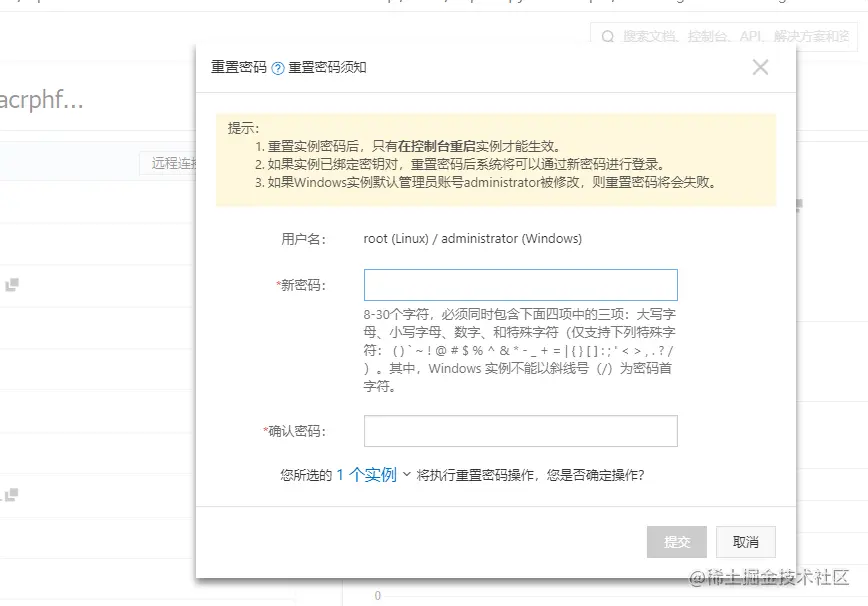This screenshot has height=606, width=868.
Task: Click the password rule text starting 8-30个字符
Action: (x=519, y=350)
